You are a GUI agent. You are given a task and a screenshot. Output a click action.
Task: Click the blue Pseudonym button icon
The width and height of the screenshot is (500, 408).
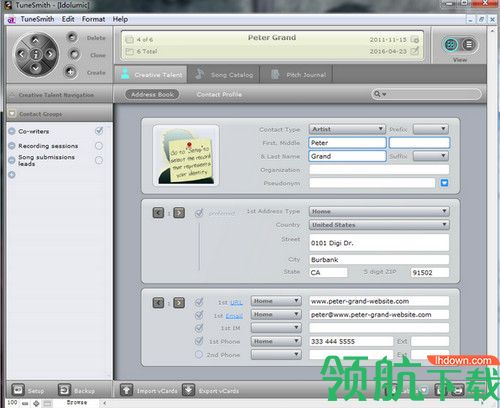coord(444,183)
